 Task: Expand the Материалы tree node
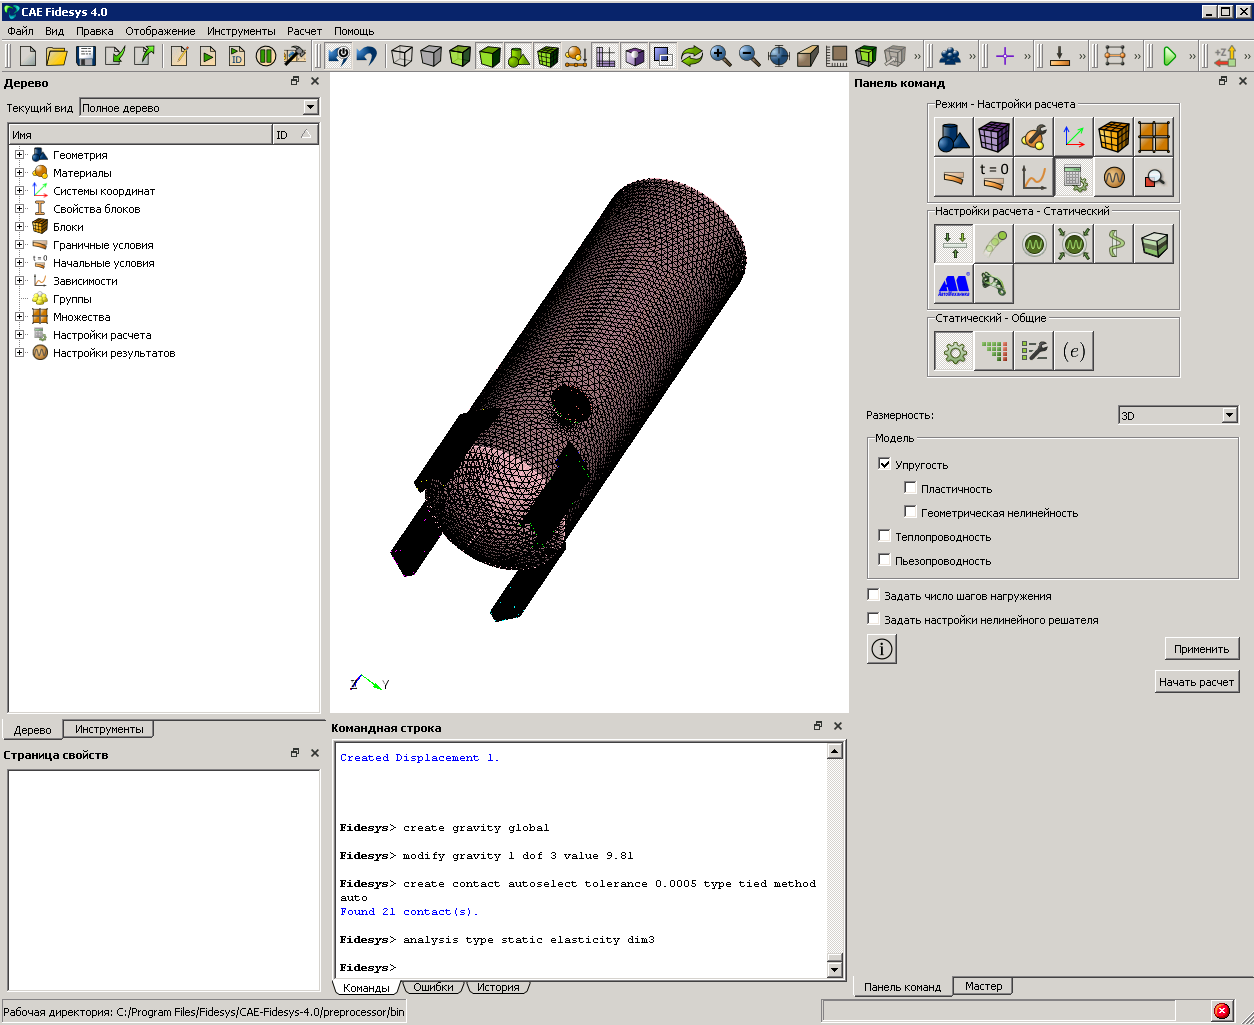point(19,173)
